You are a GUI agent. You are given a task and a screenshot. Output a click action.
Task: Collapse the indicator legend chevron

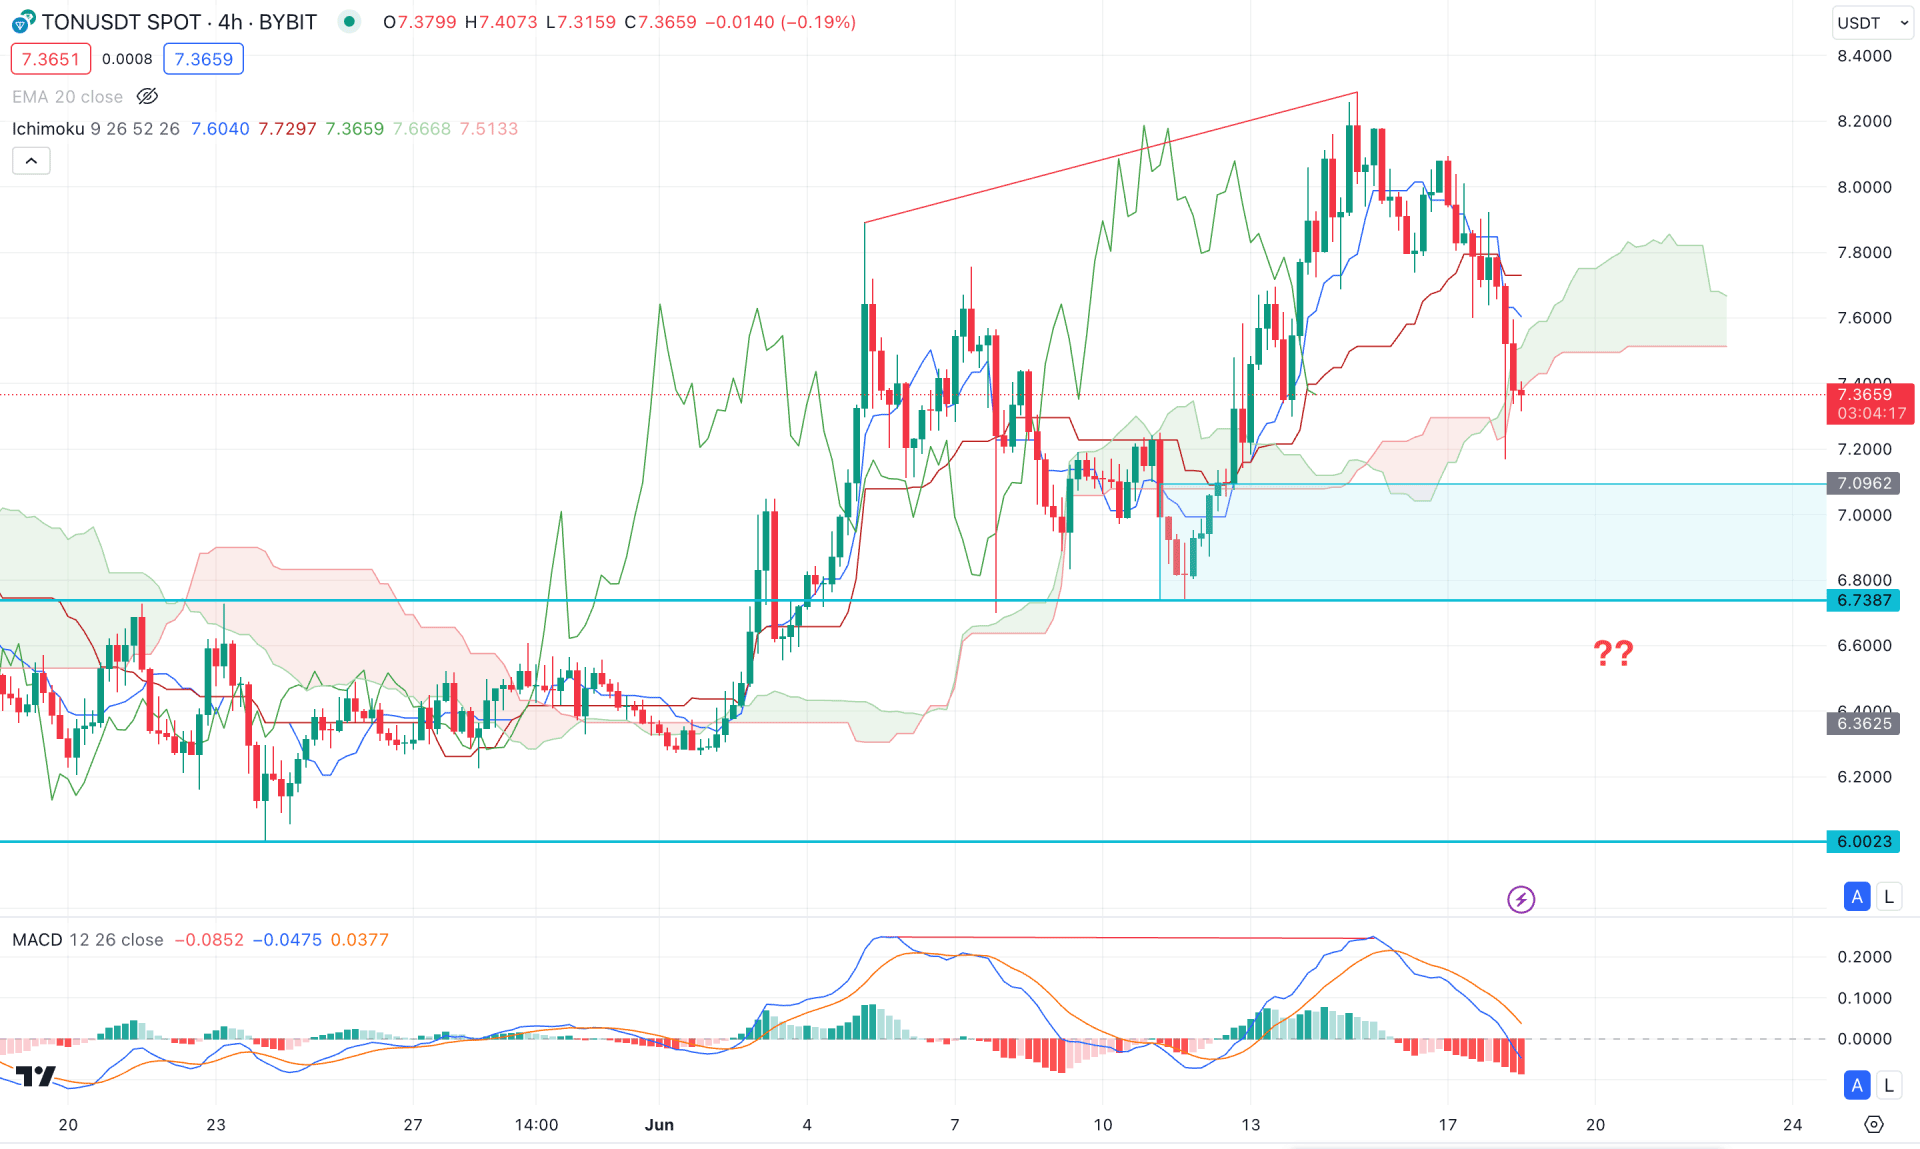(x=31, y=161)
